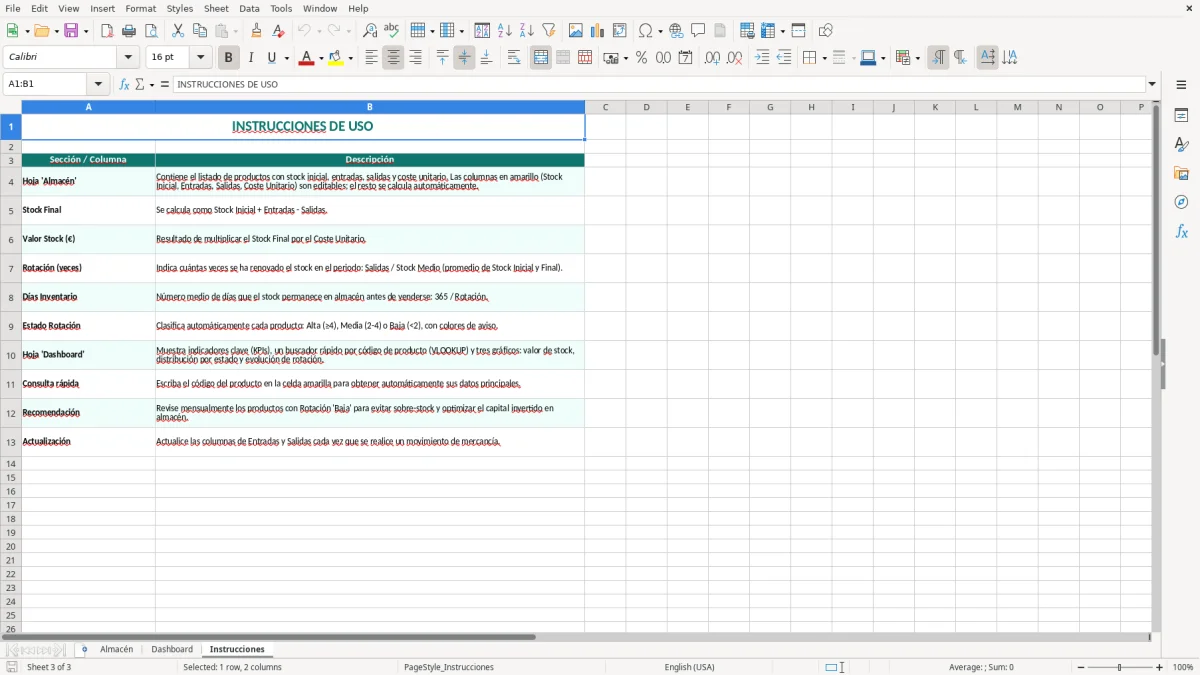Open sidebar Gallery icon
Image resolution: width=1200 pixels, height=675 pixels.
(x=1182, y=174)
